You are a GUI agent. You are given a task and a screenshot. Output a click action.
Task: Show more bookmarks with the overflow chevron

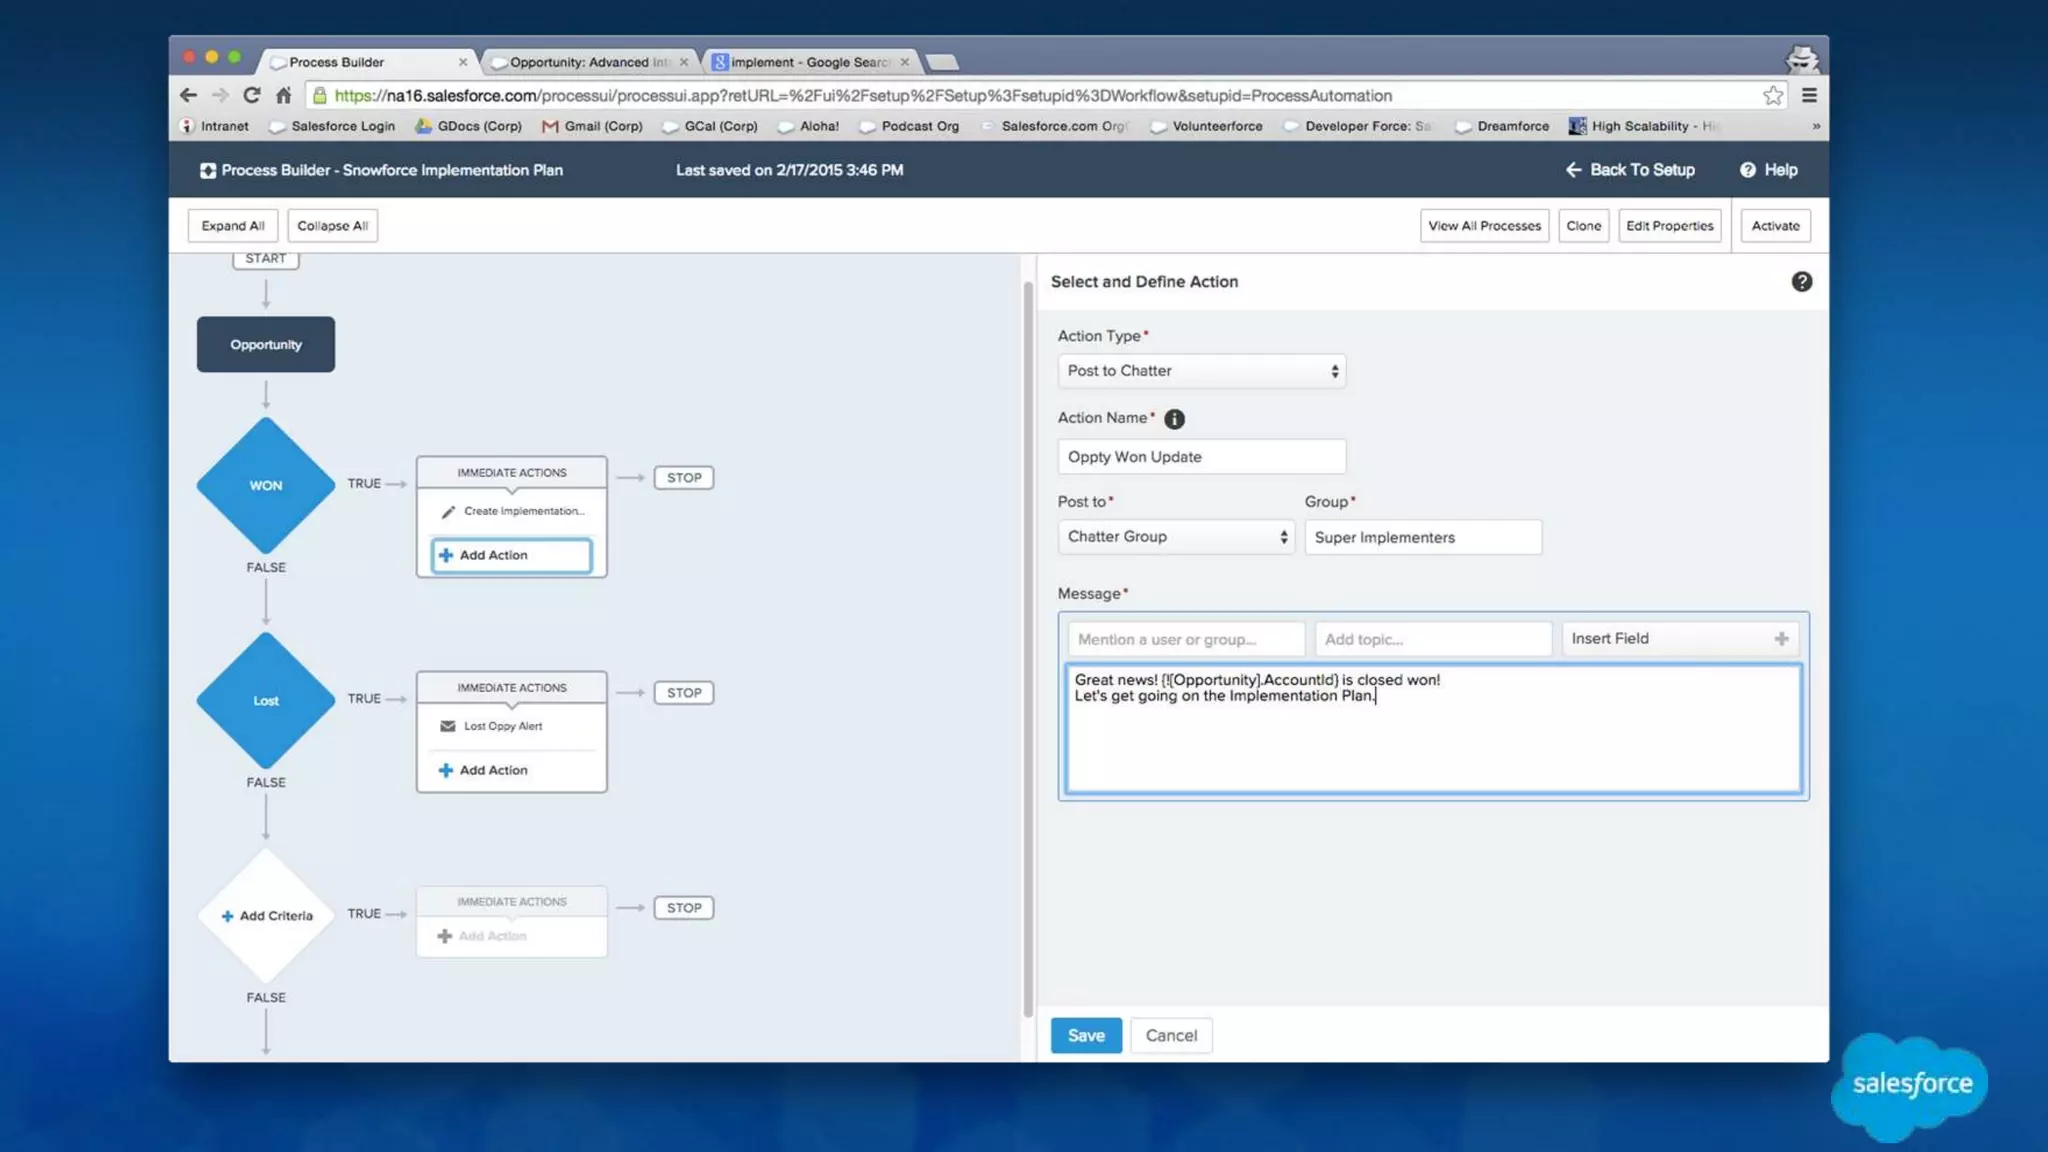coord(1816,126)
